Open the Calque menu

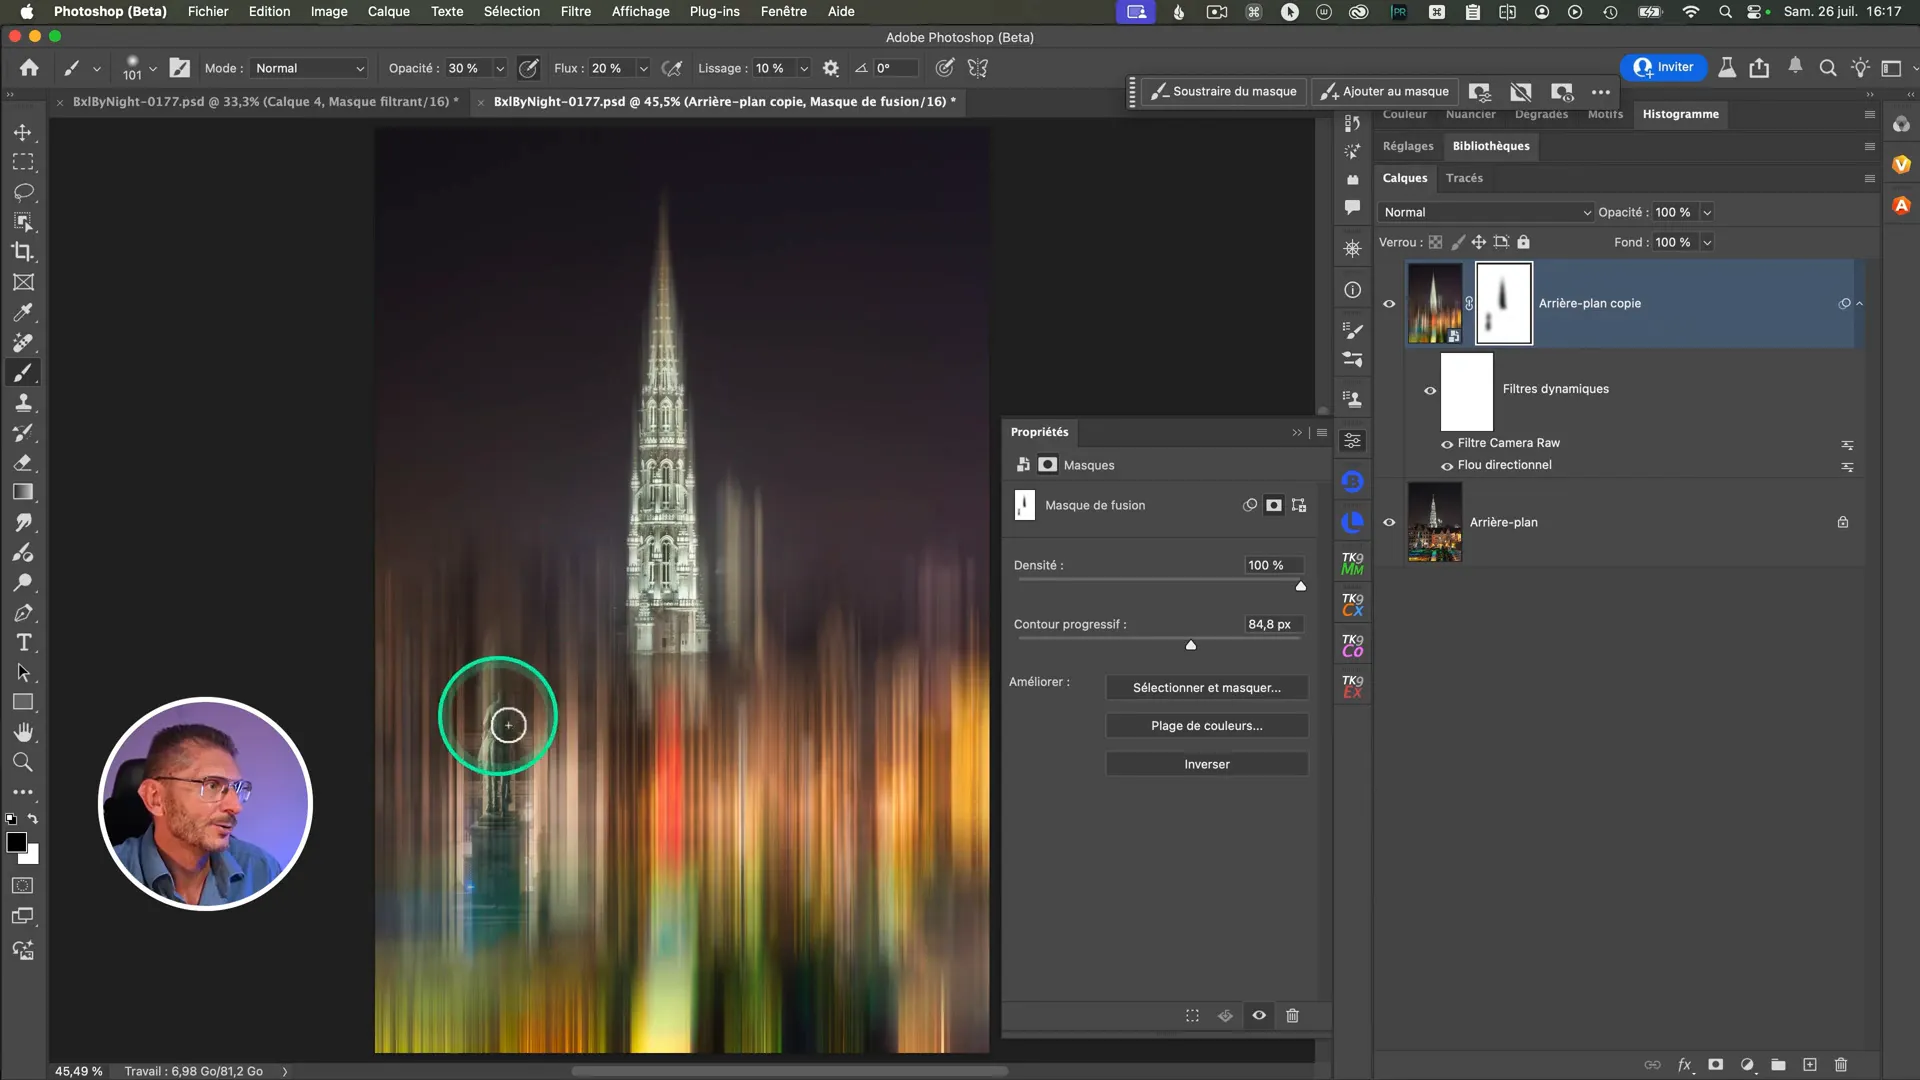tap(388, 11)
